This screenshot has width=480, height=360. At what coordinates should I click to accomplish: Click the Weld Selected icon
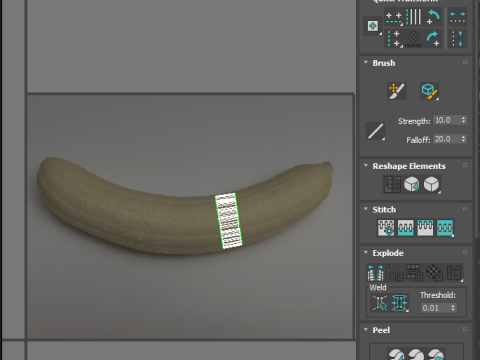click(x=400, y=303)
